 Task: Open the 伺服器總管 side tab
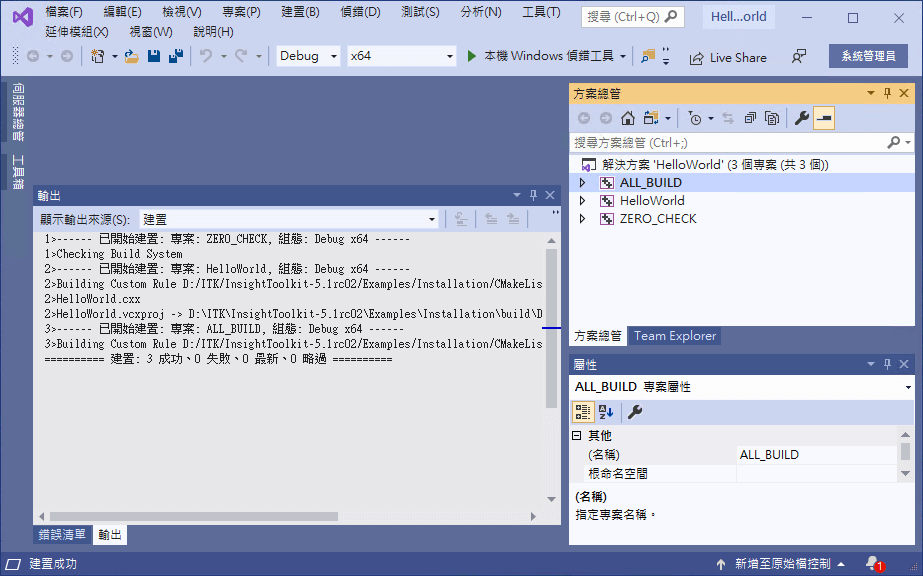click(18, 112)
